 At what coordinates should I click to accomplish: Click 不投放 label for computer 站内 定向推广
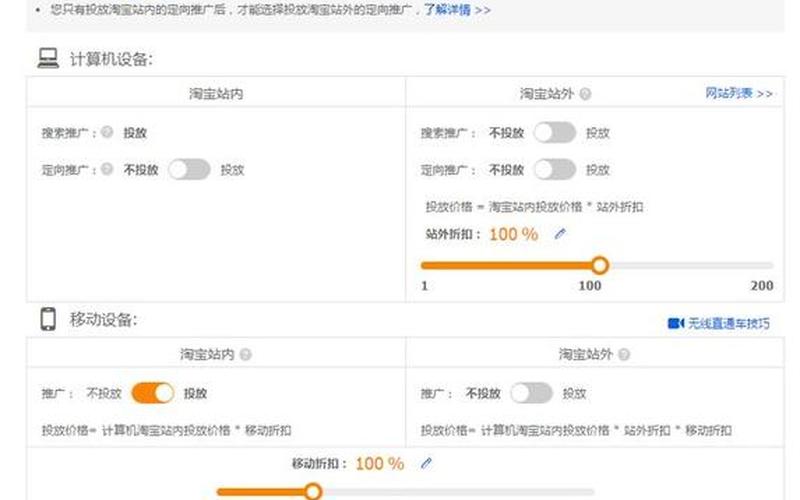pos(141,169)
